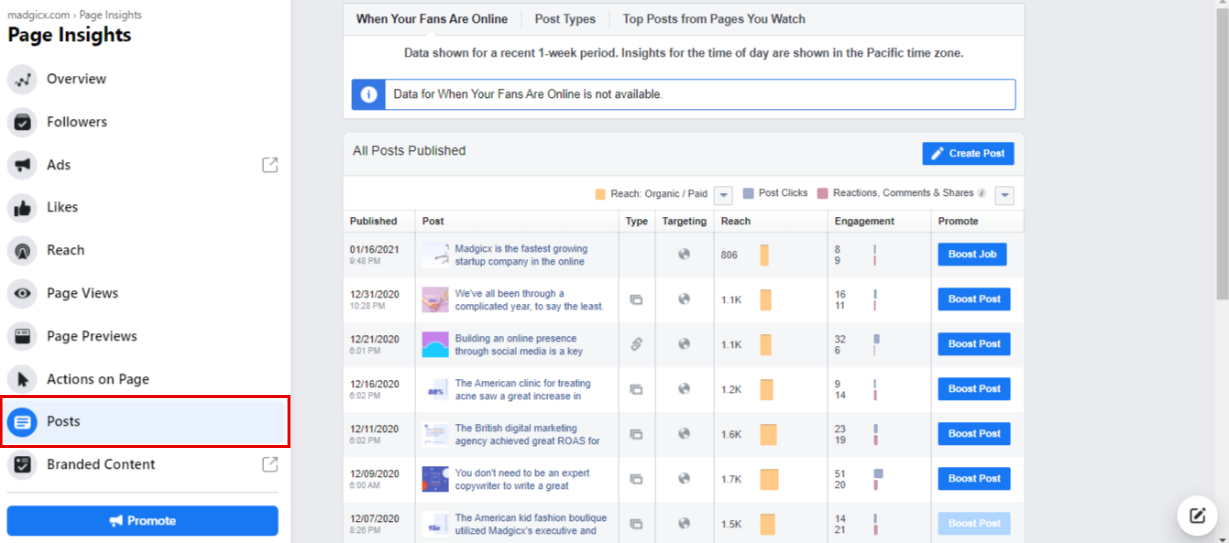
Task: Select the Reach signal icon
Action: (22, 250)
